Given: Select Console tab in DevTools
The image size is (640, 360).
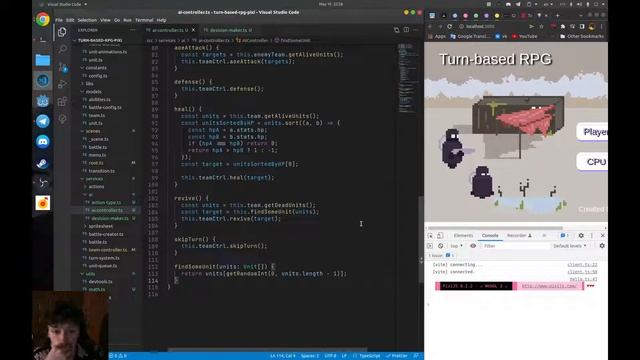Looking at the screenshot, I should (x=490, y=236).
